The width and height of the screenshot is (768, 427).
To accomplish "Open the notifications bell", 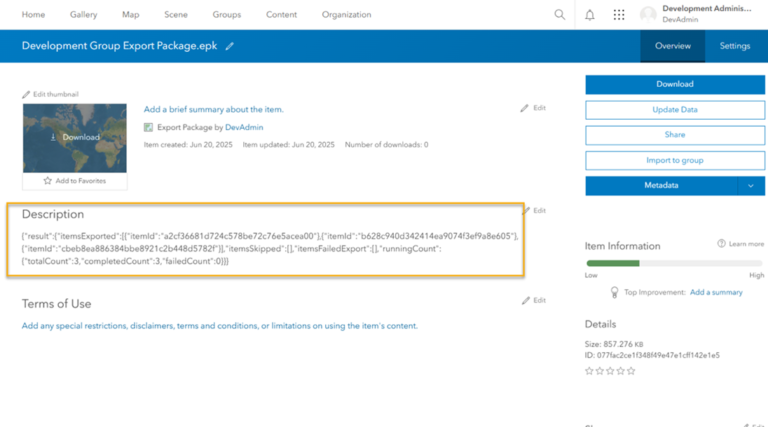I will [x=590, y=15].
